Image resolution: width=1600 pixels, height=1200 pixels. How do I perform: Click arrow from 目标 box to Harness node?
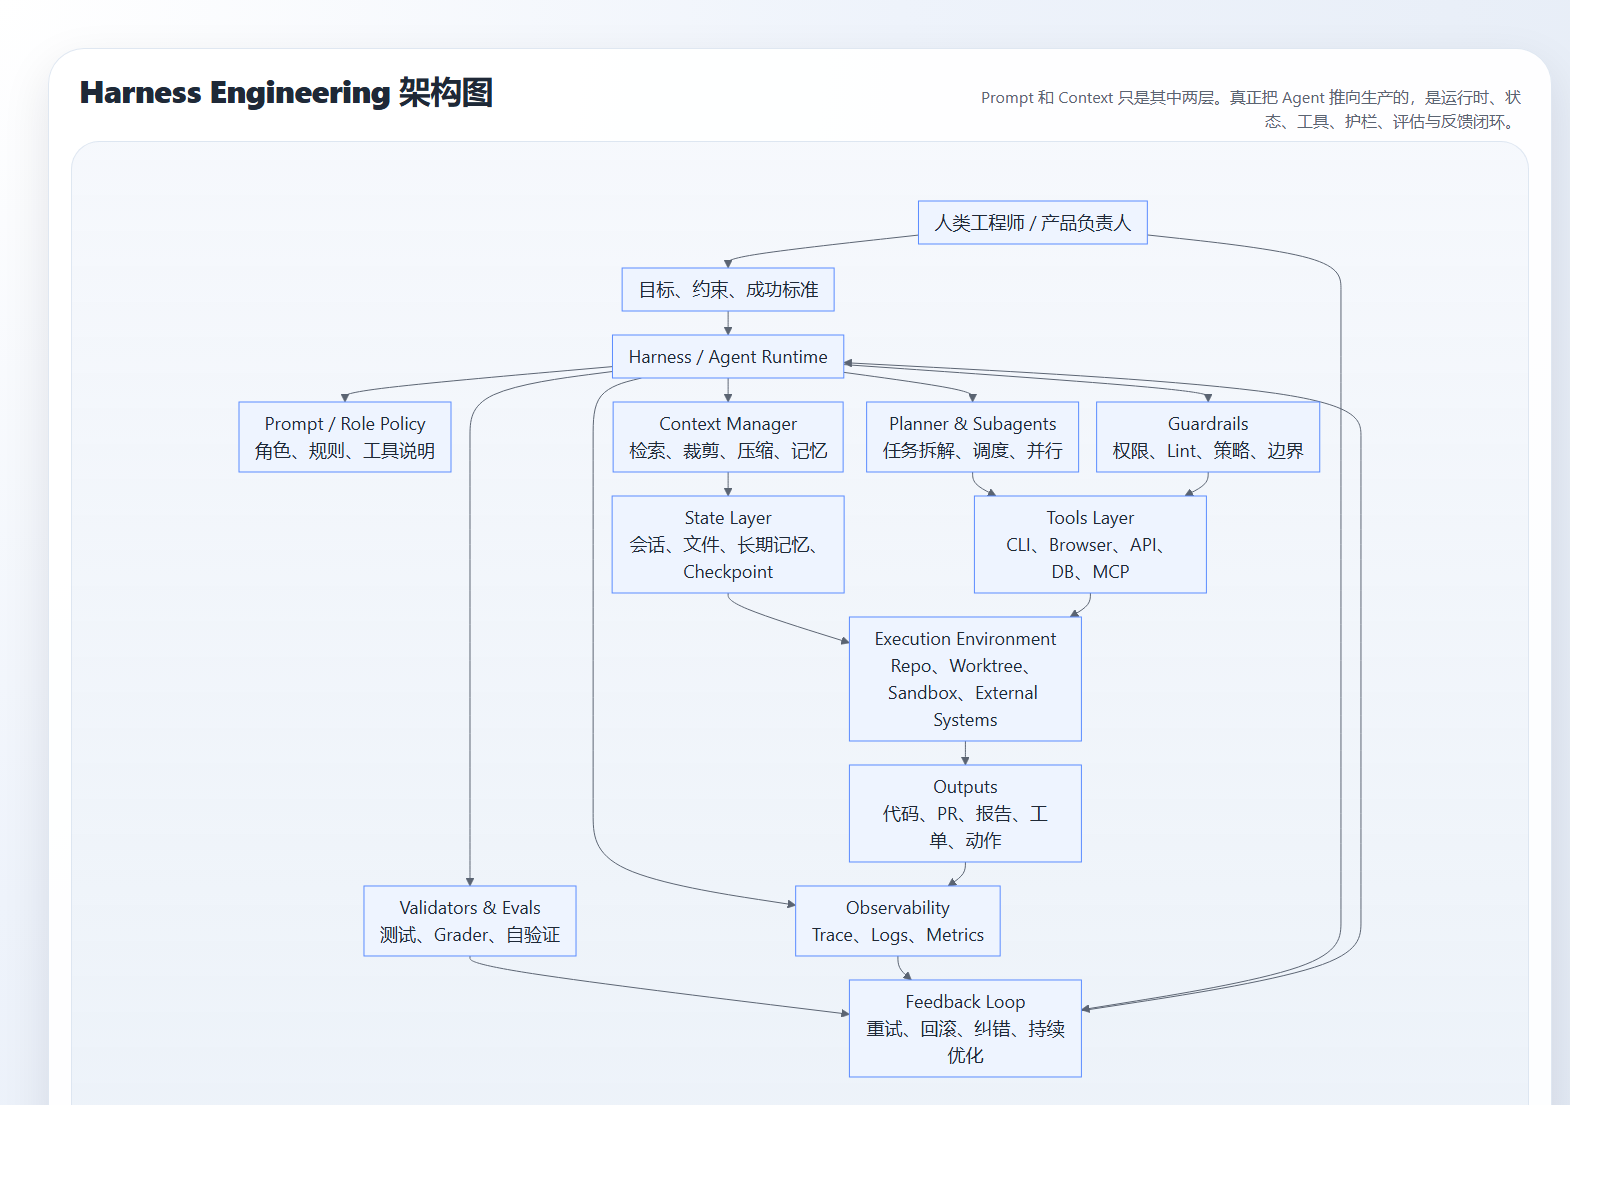(728, 323)
